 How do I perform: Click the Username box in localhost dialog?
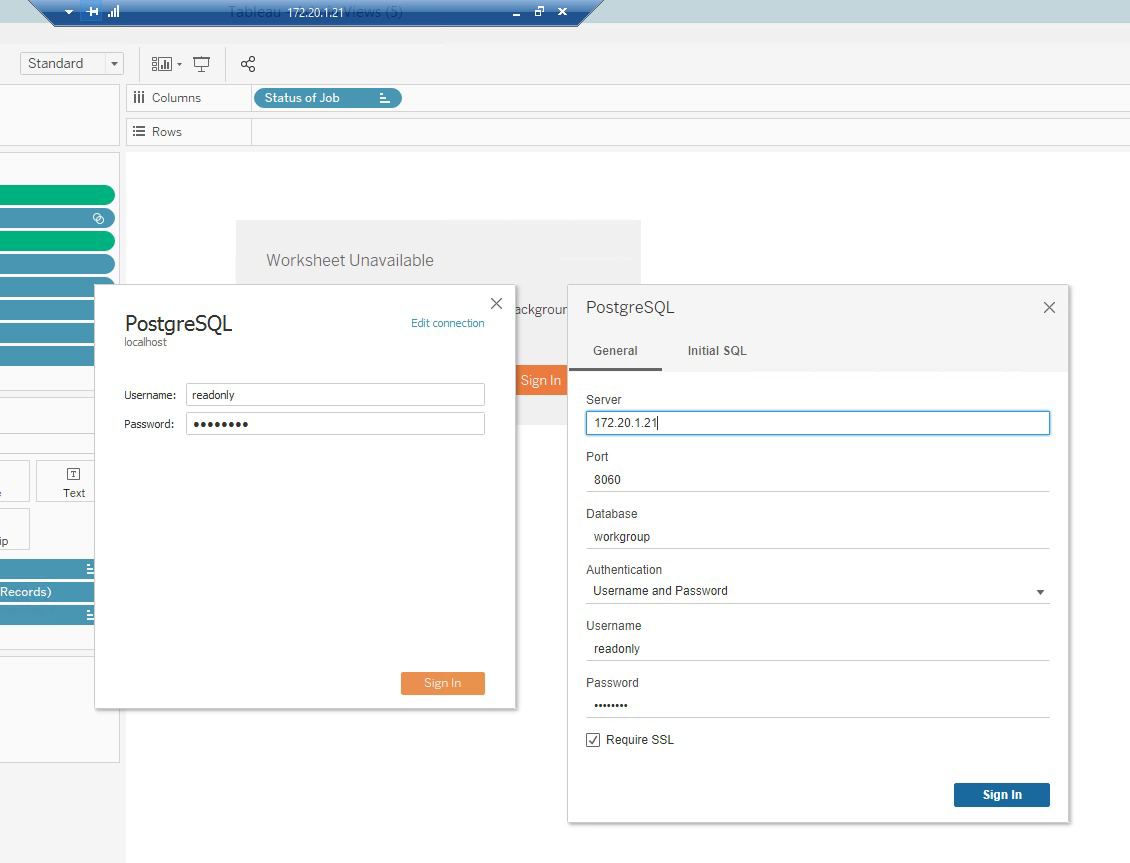(335, 395)
